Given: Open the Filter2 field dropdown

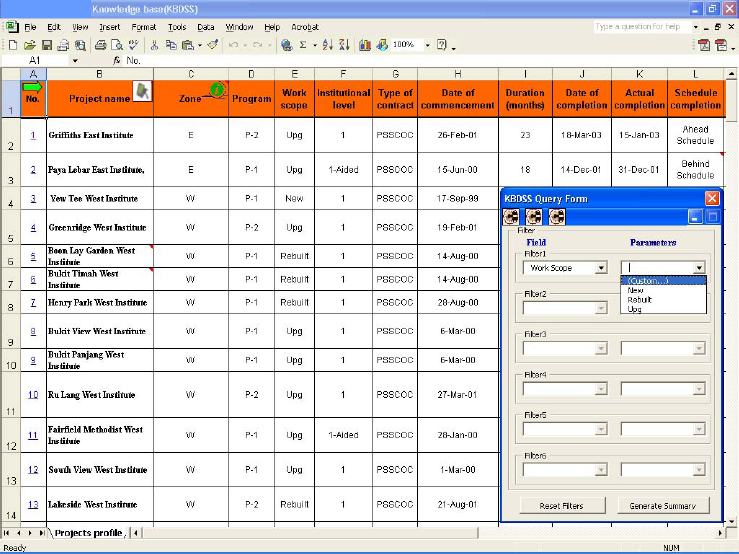Looking at the screenshot, I should click(601, 308).
